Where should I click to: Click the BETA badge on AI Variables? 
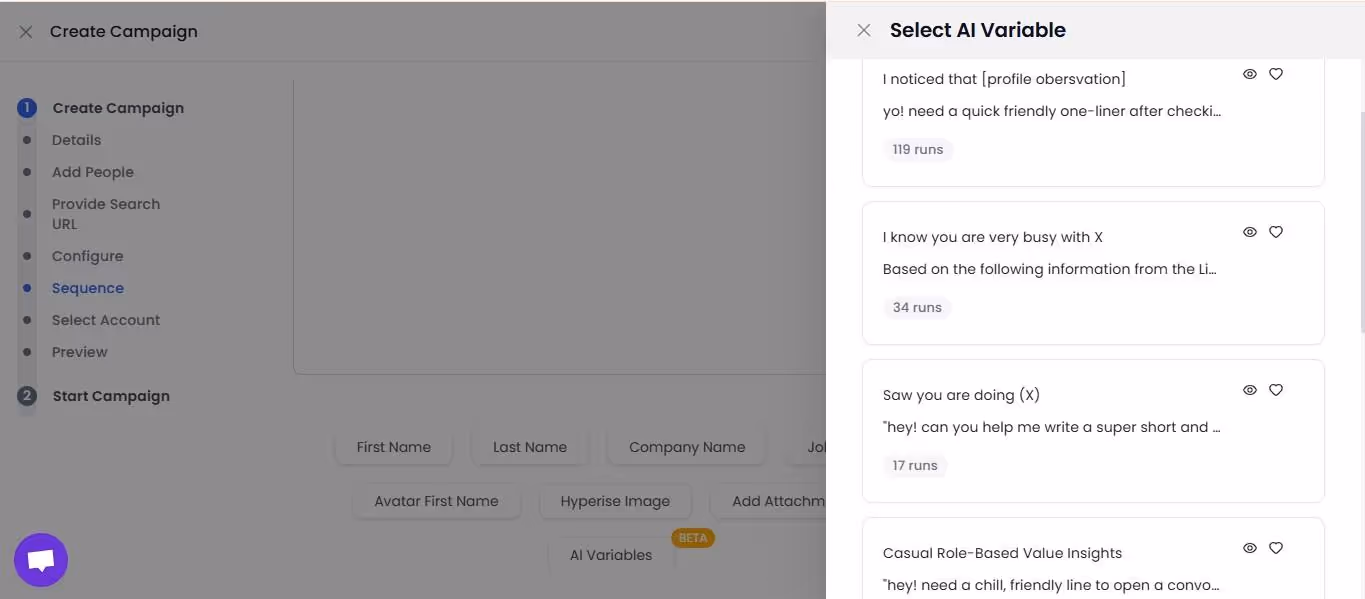pos(693,538)
